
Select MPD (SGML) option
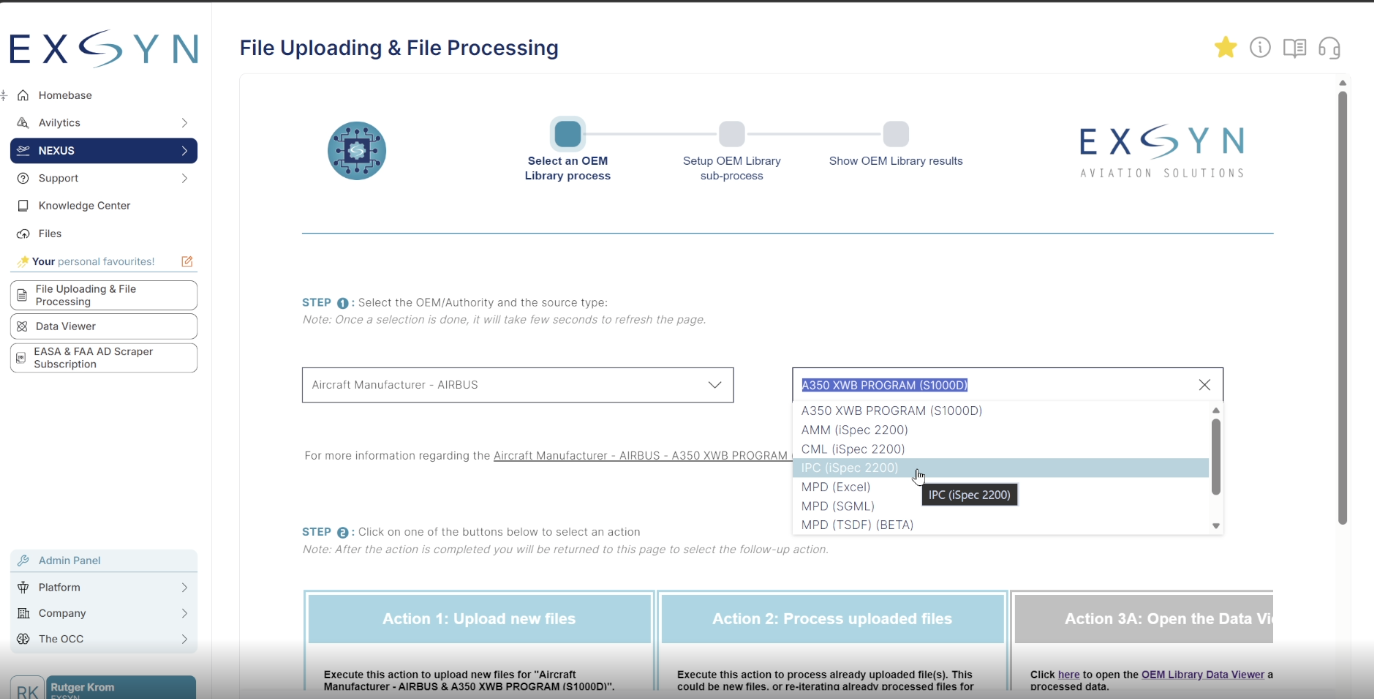click(x=1001, y=506)
